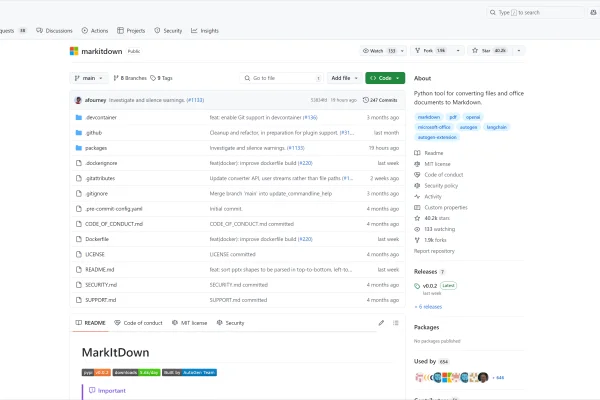Click the fork icon beside 1.9k forks
The image size is (600, 400).
coord(417,240)
